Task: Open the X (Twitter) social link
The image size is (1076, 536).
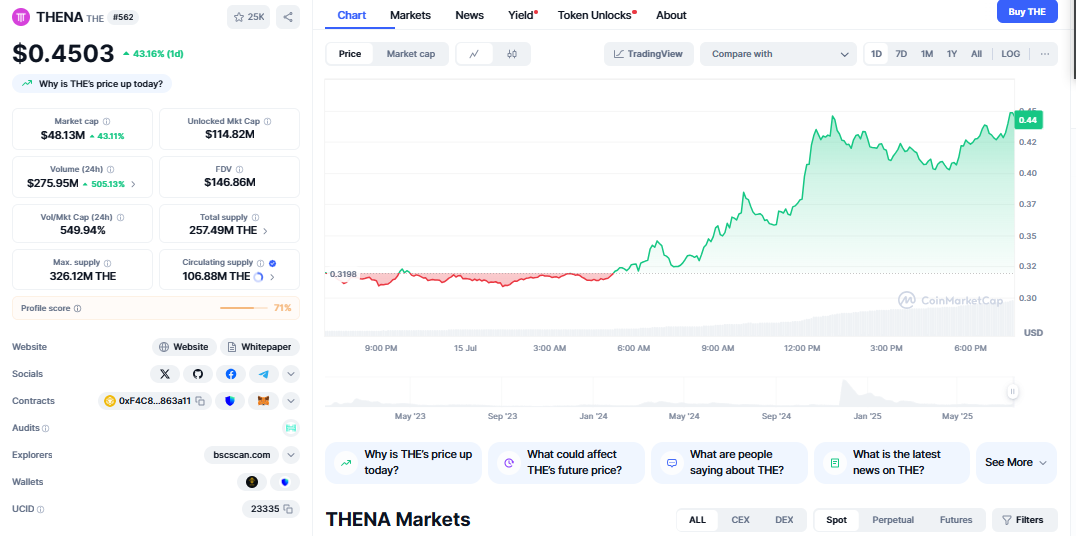Action: [165, 374]
